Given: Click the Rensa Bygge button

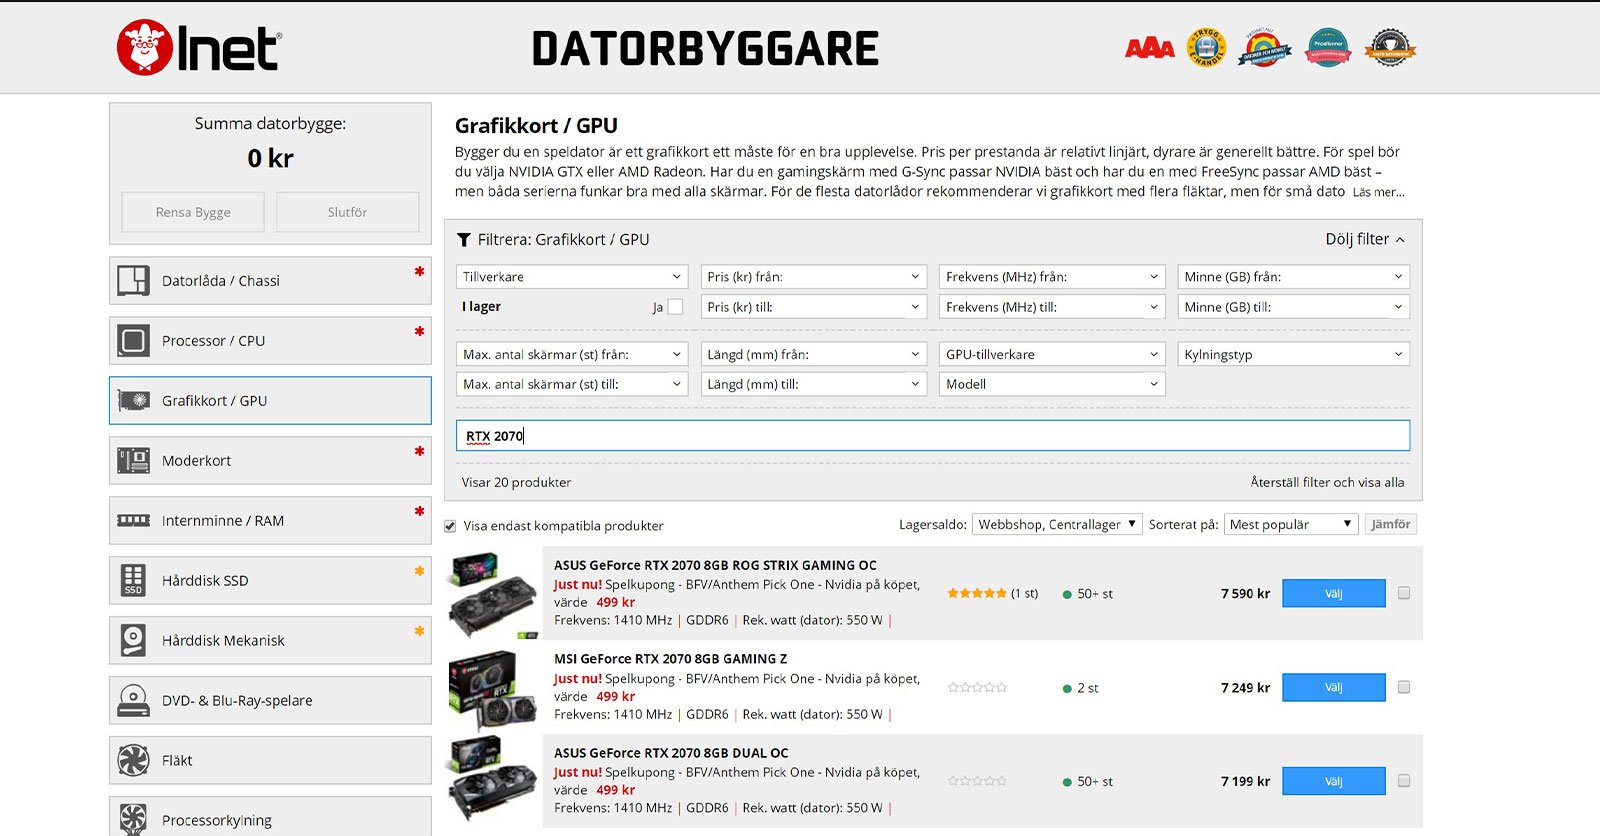Looking at the screenshot, I should [x=193, y=212].
